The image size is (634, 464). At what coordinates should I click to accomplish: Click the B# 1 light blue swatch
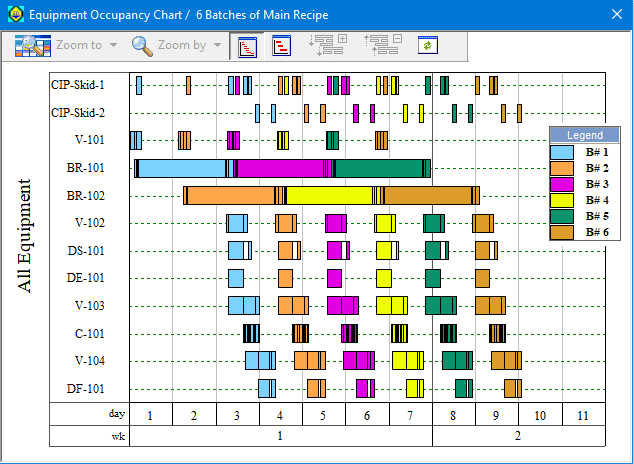[562, 152]
